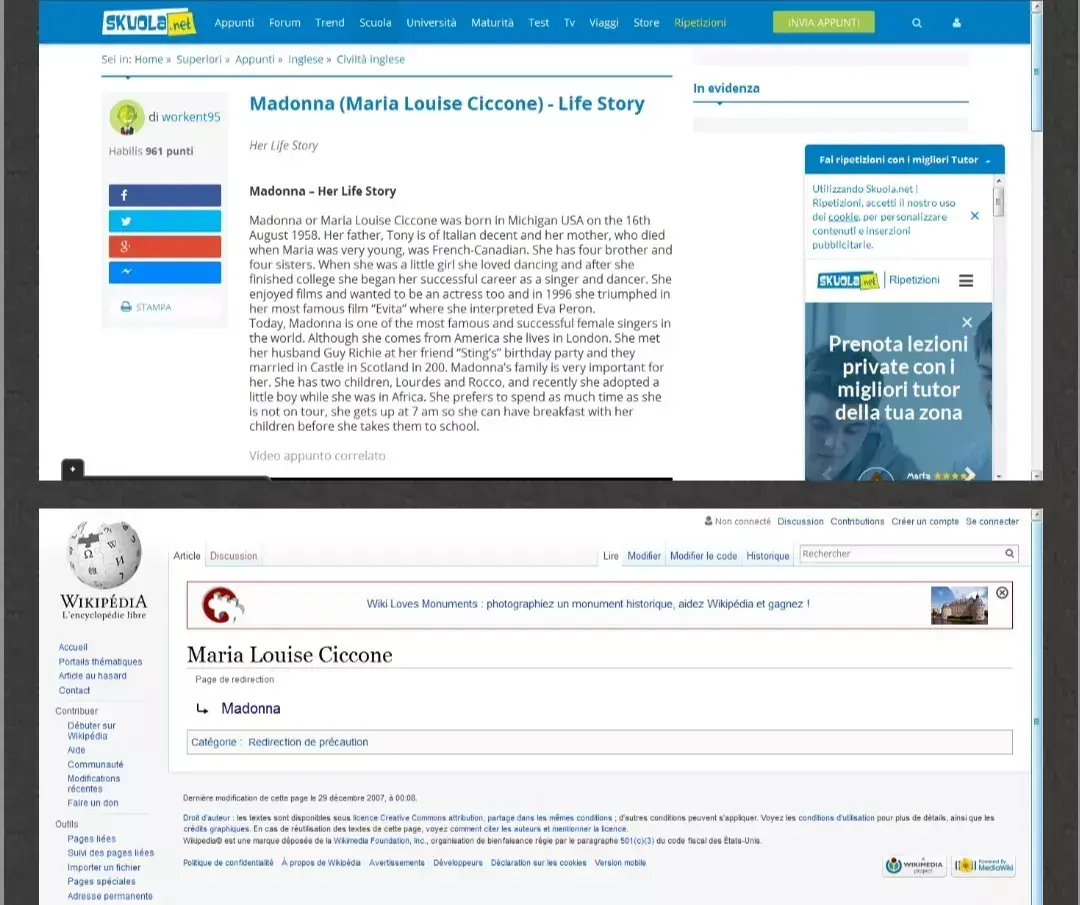
Task: Open search magnifier in Skuola header
Action: (917, 23)
